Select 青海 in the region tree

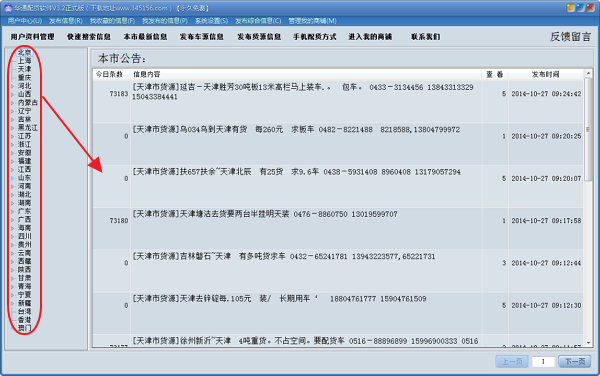point(24,286)
